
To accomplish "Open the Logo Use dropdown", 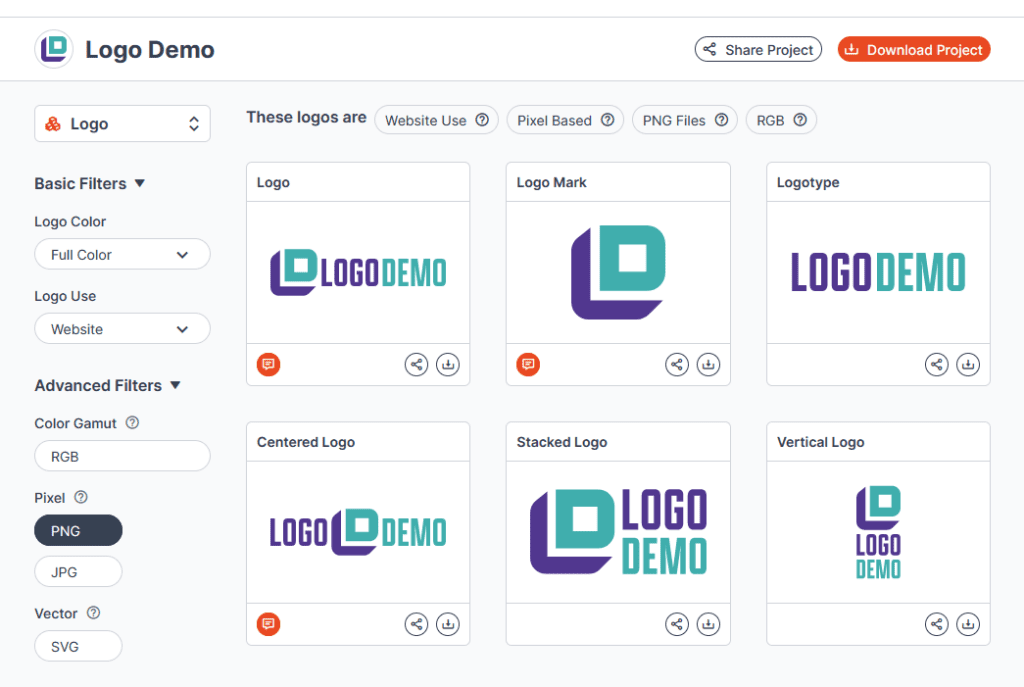I will pos(122,328).
